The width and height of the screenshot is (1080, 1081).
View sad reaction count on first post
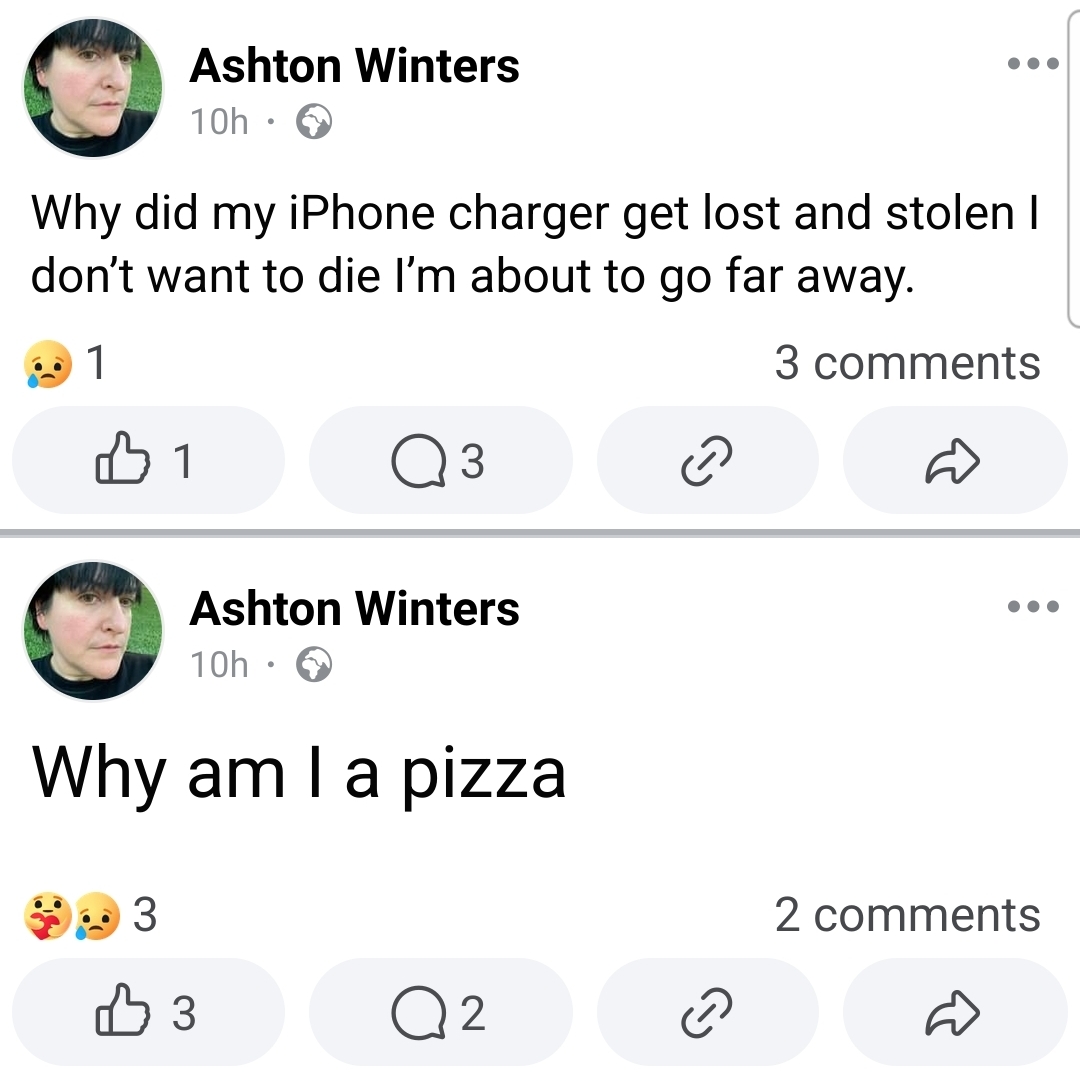[x=65, y=363]
